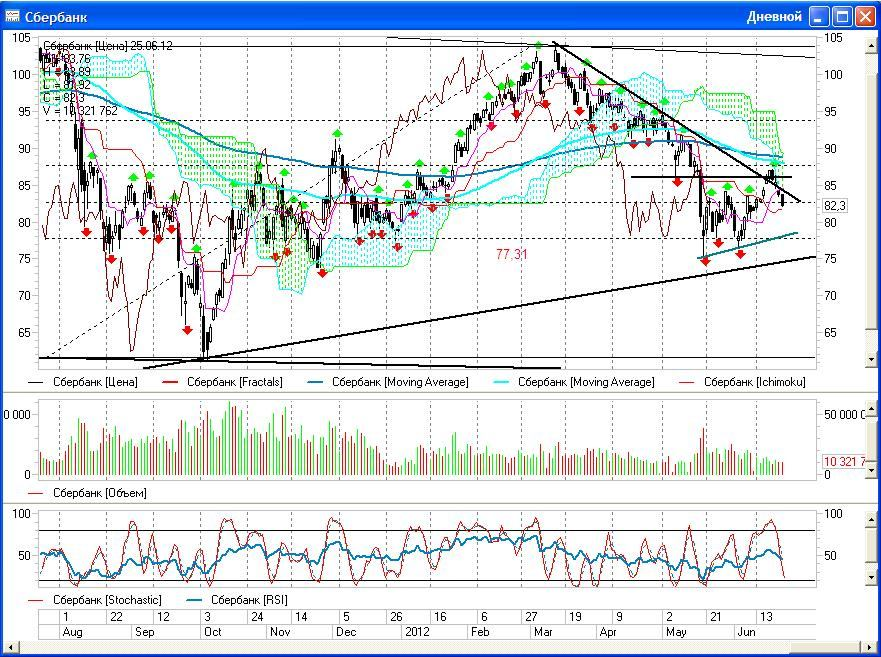This screenshot has height=657, width=881.
Task: Click the Dec month label on the time axis
Action: pyautogui.click(x=346, y=632)
